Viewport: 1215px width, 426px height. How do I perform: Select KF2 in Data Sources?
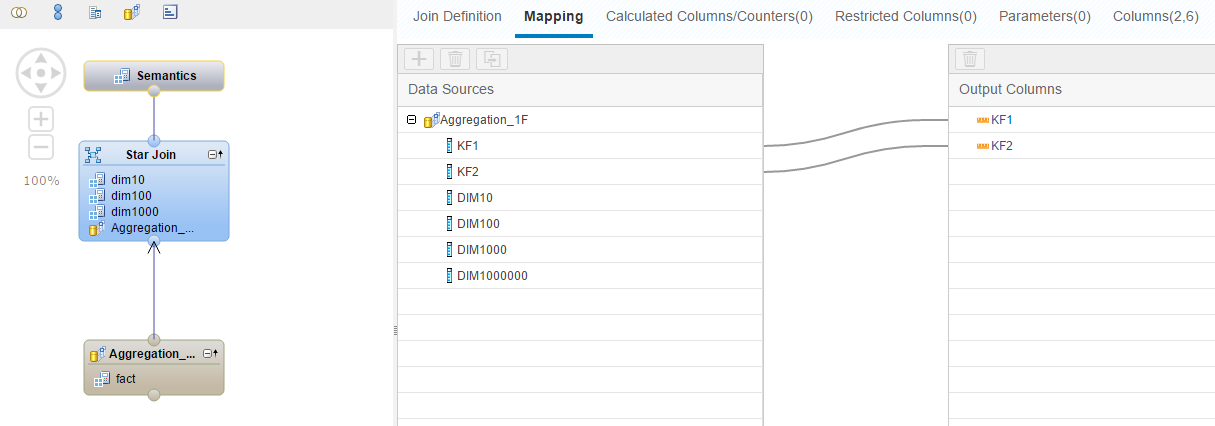[580, 172]
